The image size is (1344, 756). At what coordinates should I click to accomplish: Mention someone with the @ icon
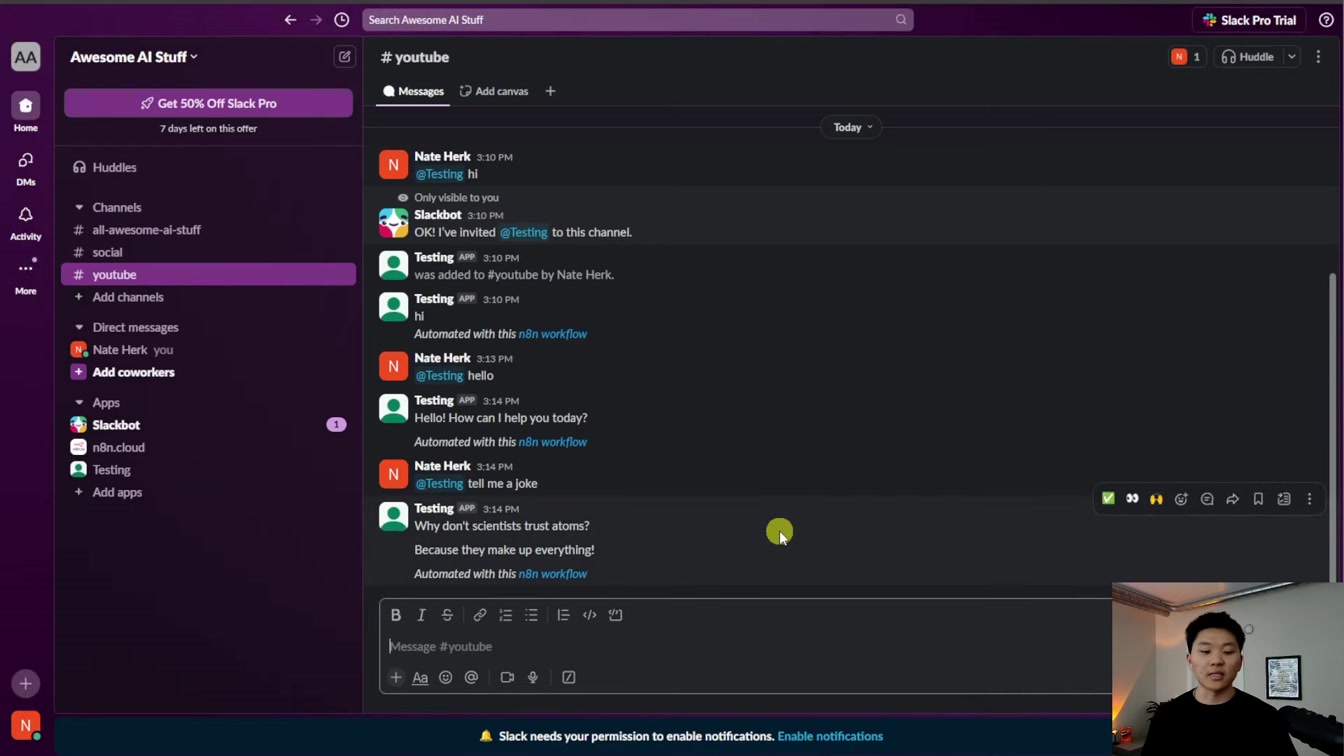click(x=471, y=677)
